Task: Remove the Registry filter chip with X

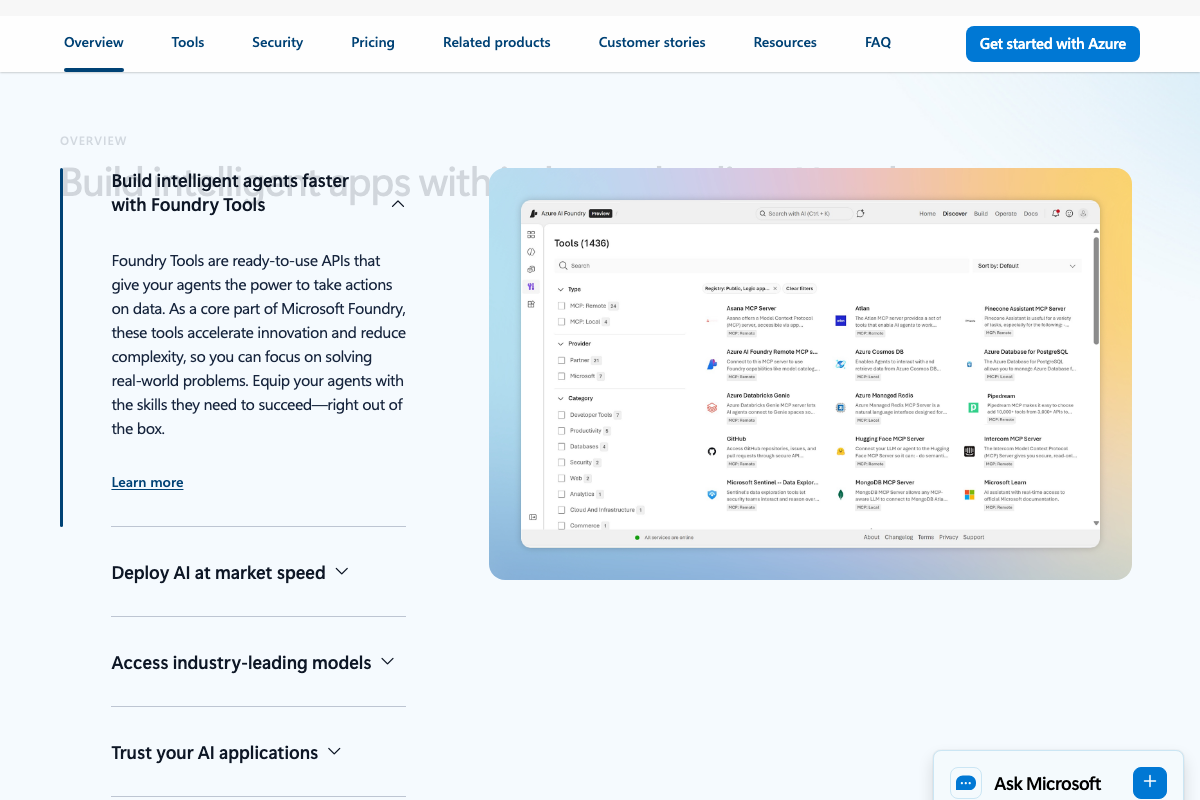Action: pos(775,288)
